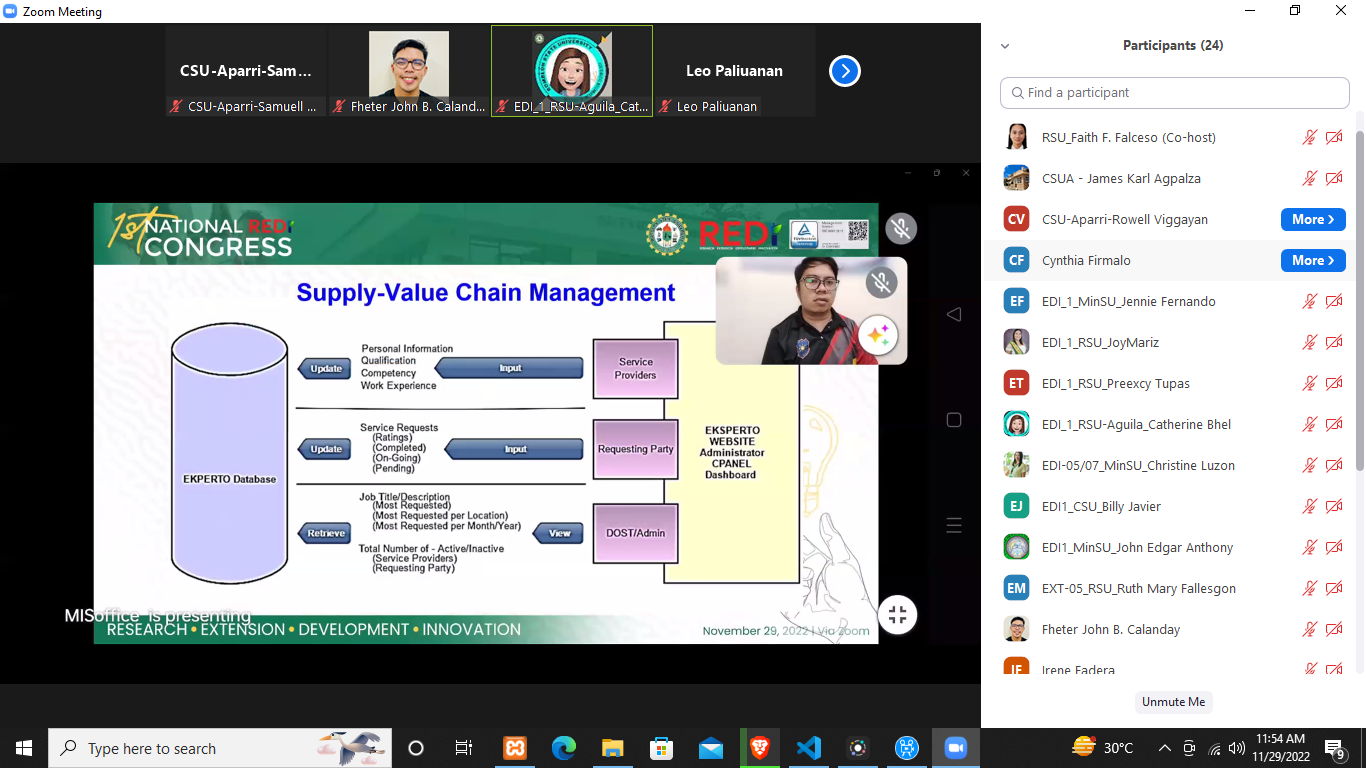Click the Zoom icon in the taskbar
This screenshot has height=768, width=1366.
(x=956, y=748)
